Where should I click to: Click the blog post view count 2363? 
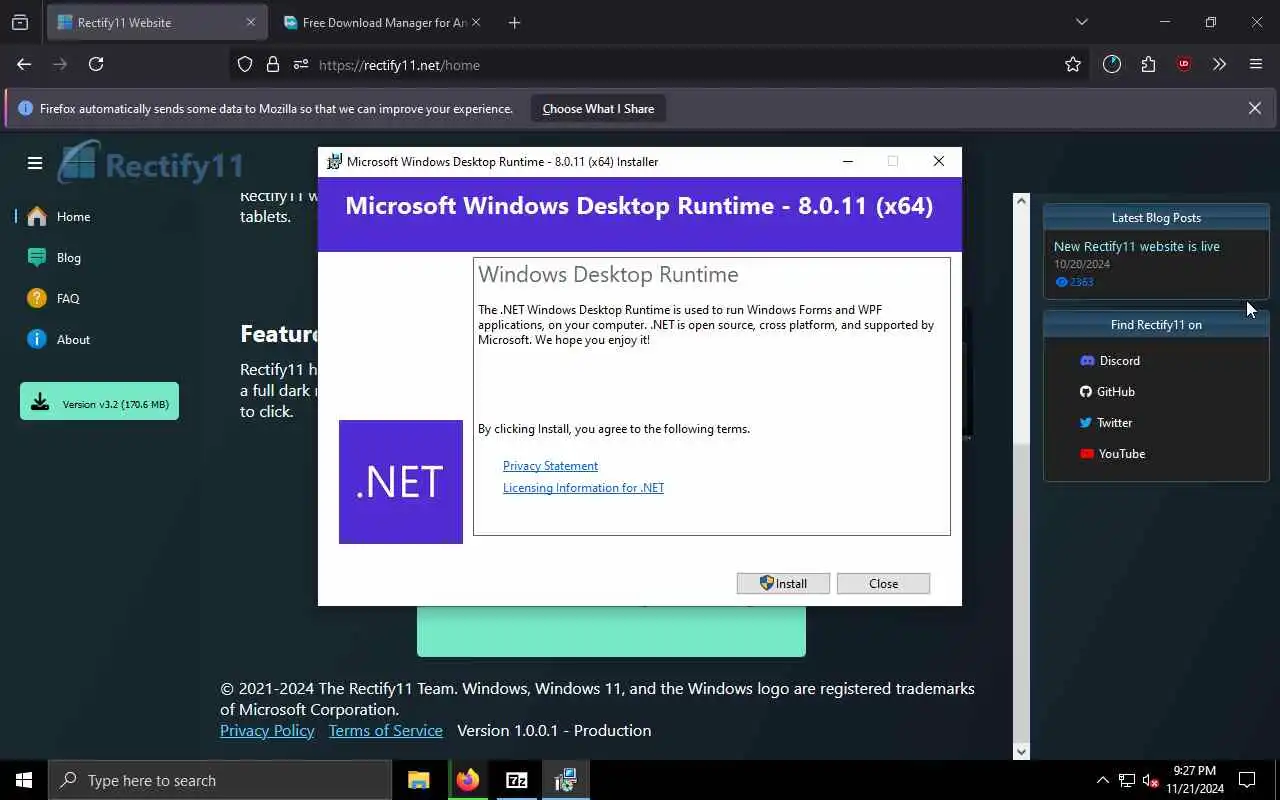pos(1074,282)
